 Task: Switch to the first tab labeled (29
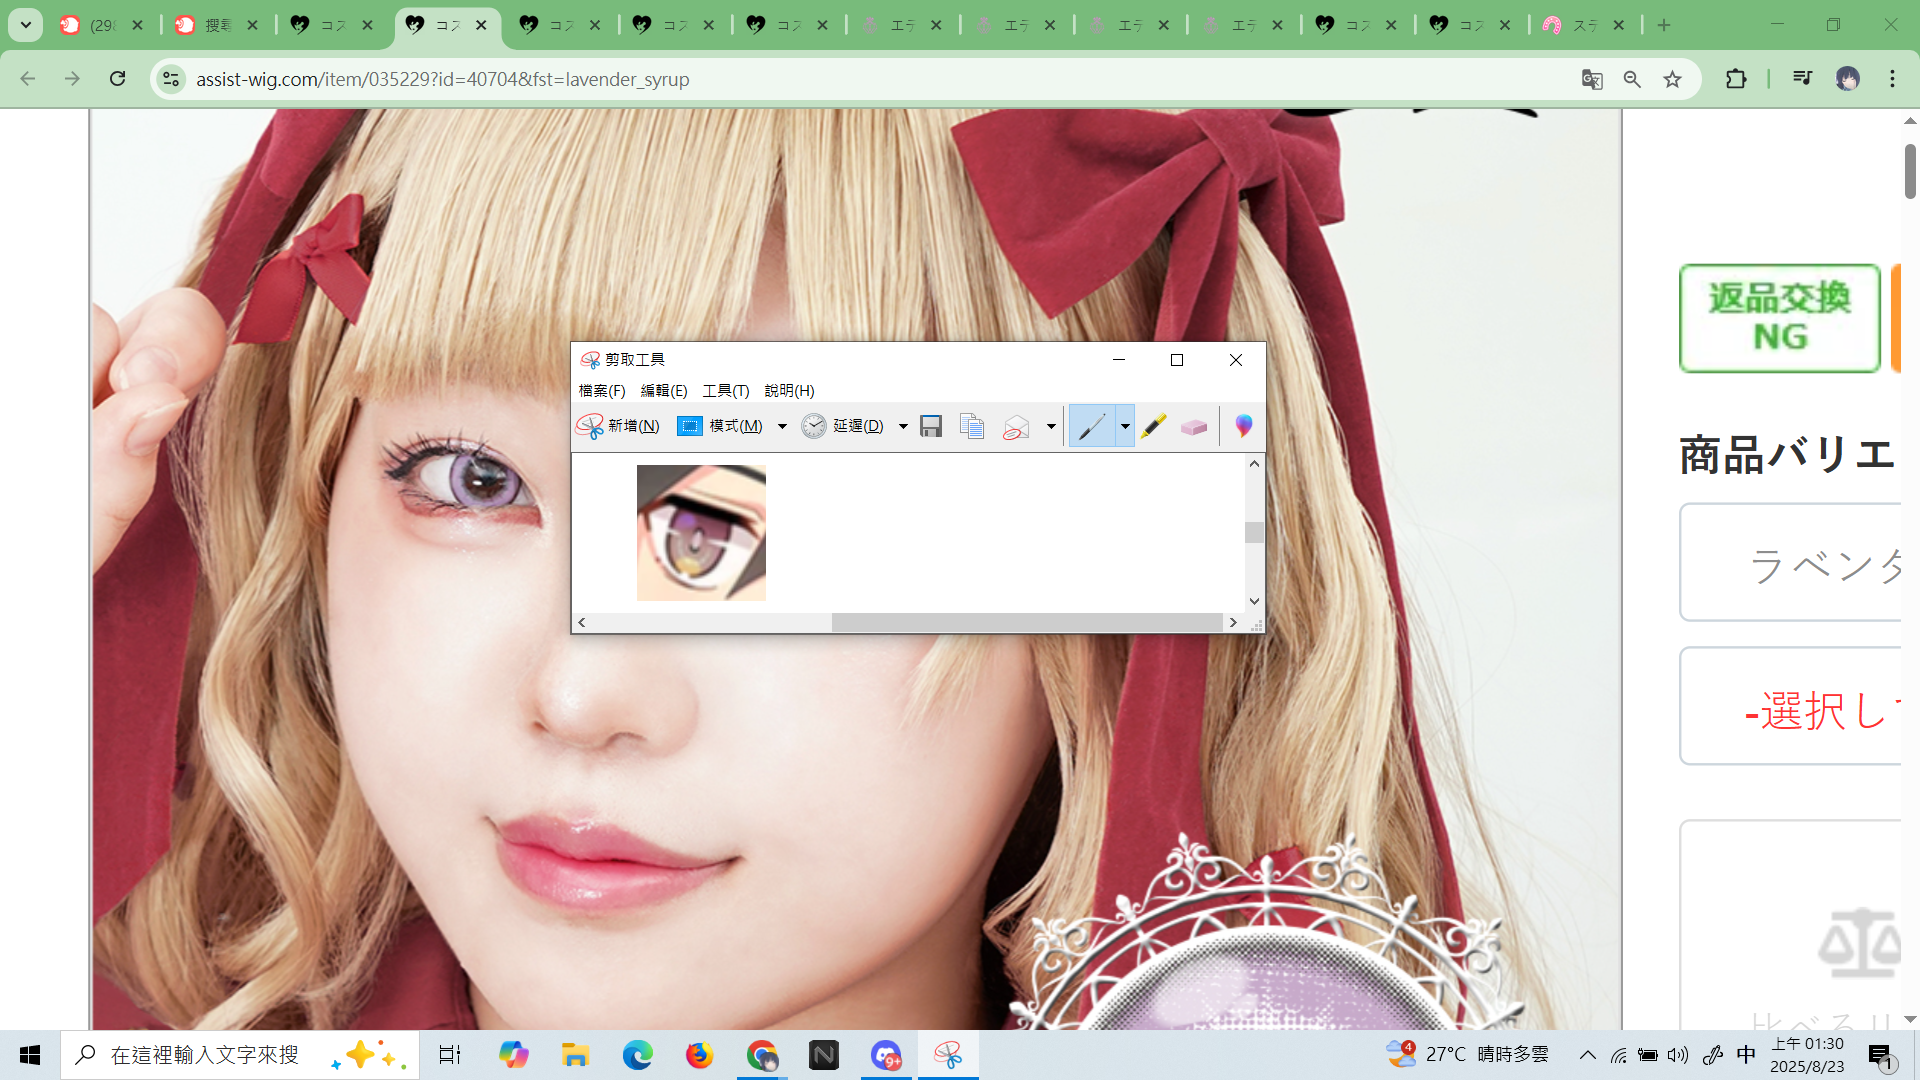pos(102,25)
